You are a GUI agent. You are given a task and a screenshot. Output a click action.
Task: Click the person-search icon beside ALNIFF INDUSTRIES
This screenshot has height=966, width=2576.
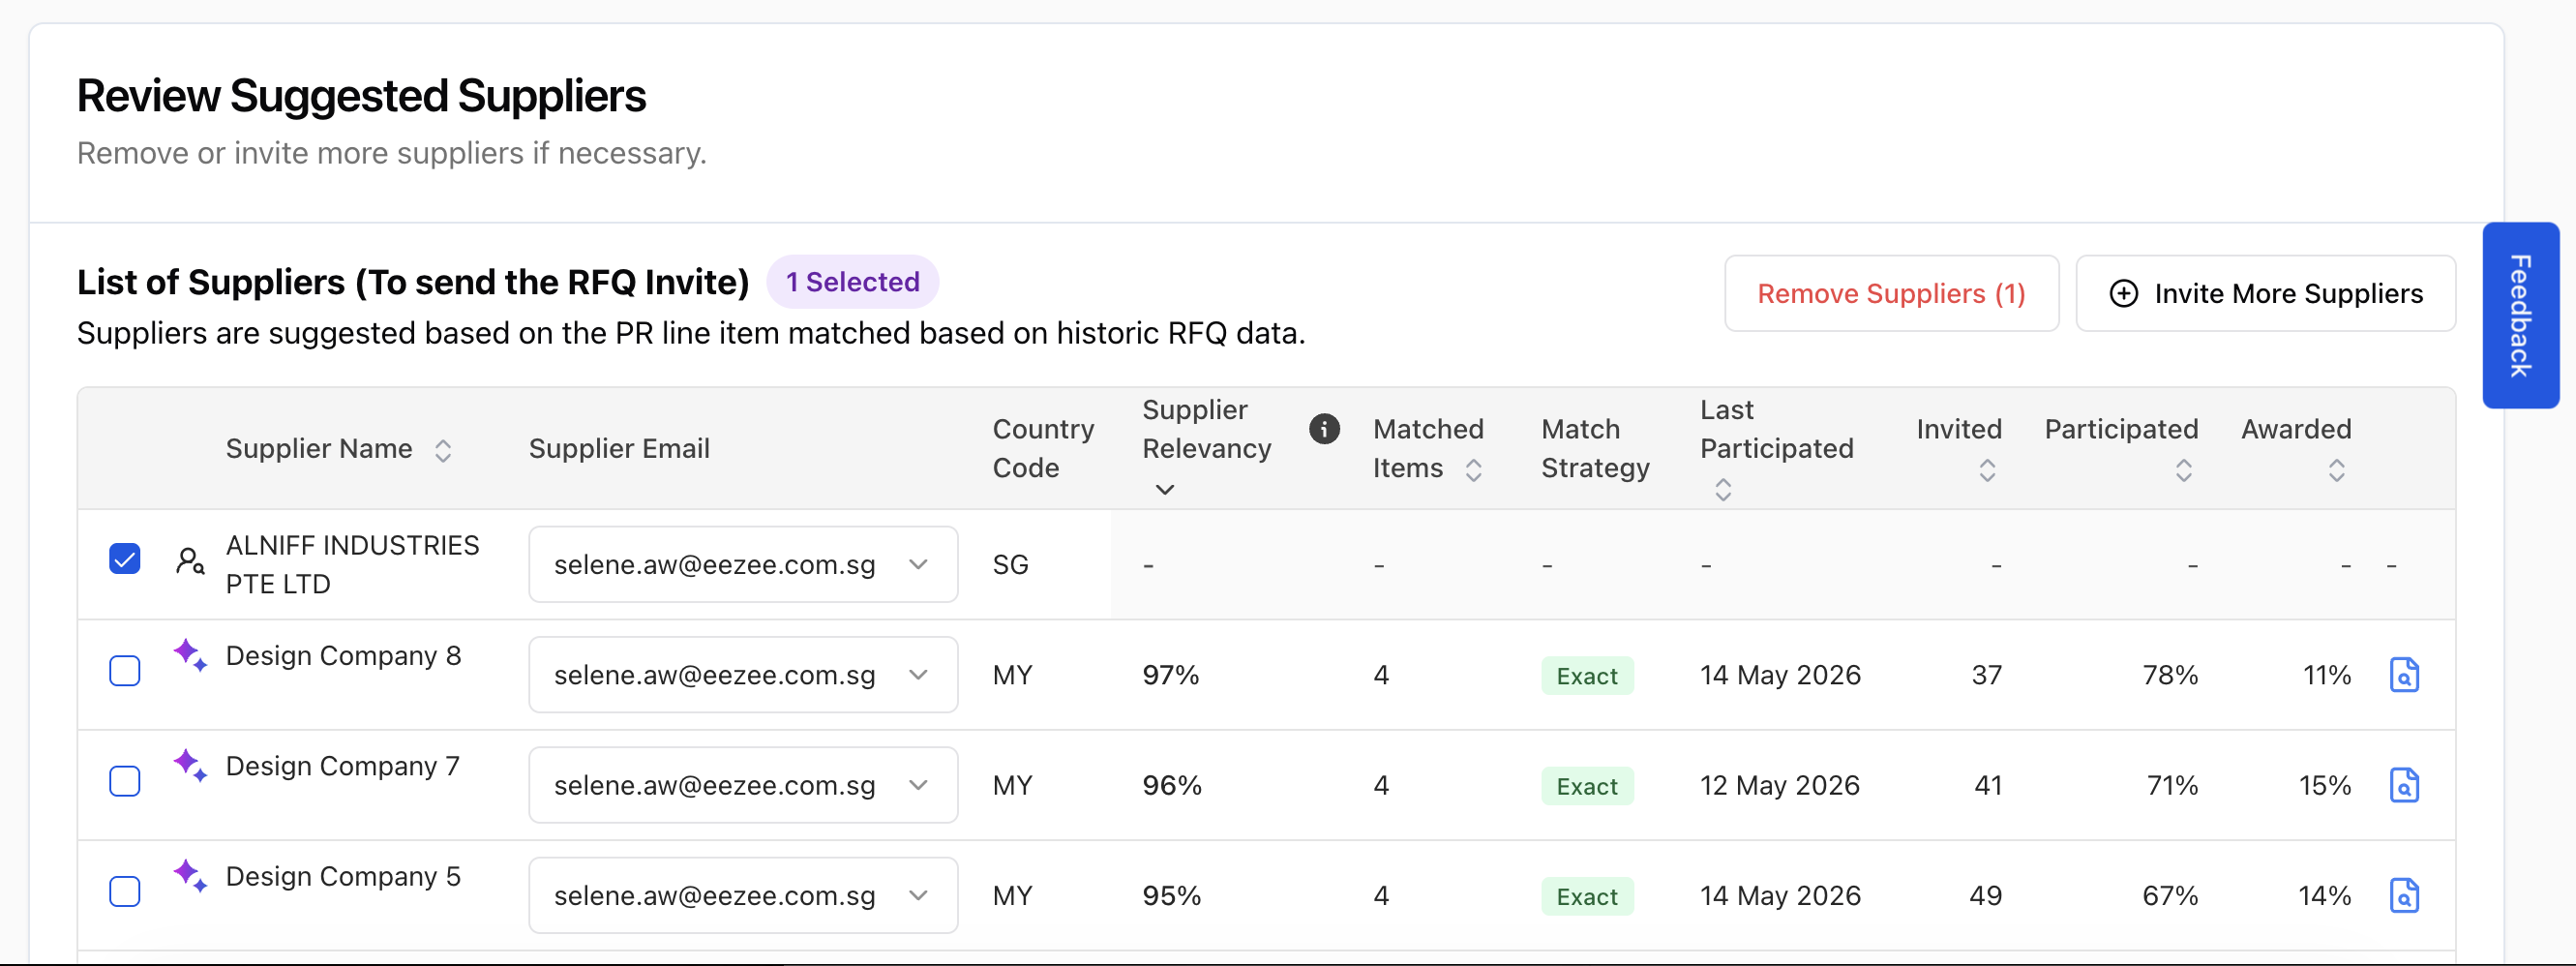(x=190, y=561)
